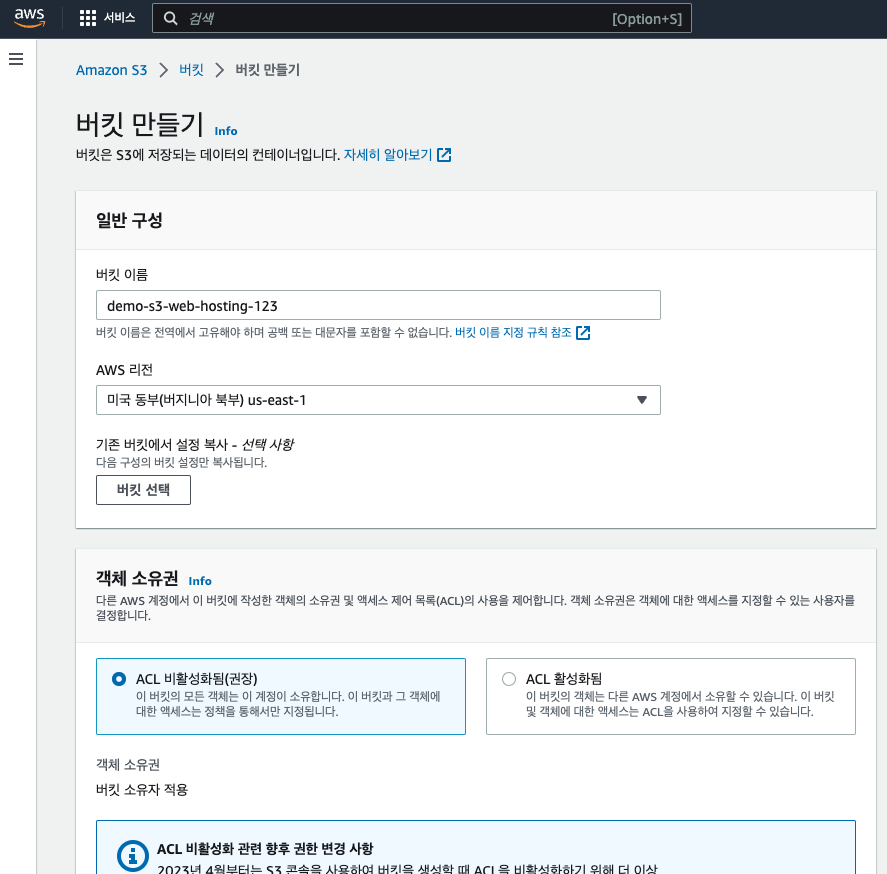Select the ACL 비활성화됨(권장) radio button
Viewport: 887px width, 874px height.
(x=119, y=679)
